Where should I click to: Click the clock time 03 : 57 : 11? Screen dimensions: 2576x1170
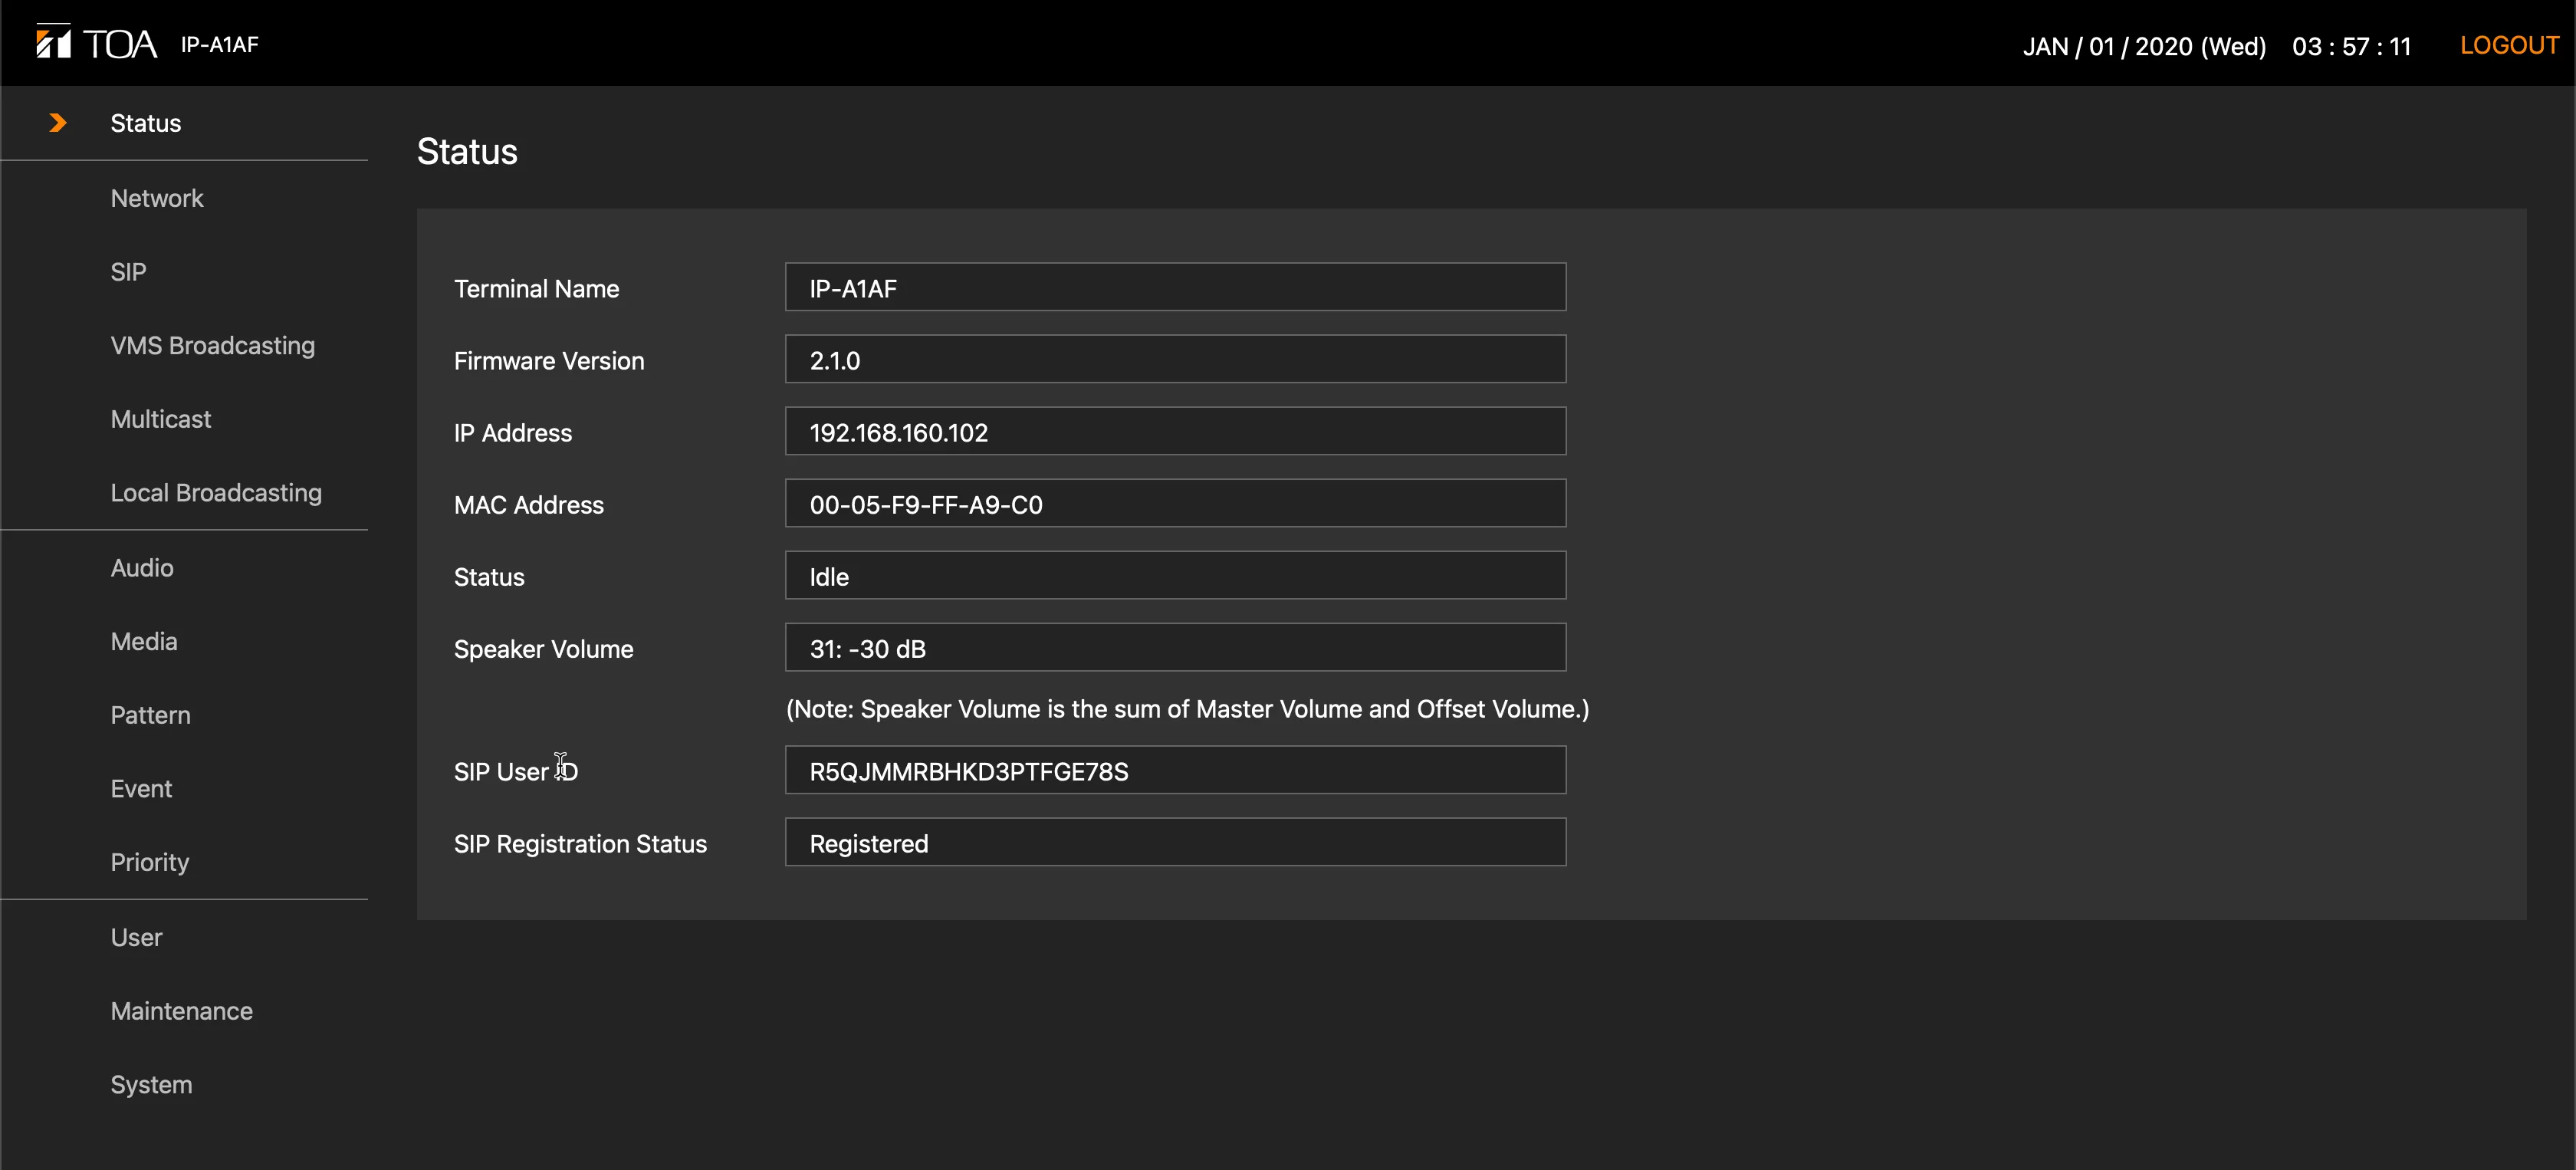click(x=2351, y=46)
